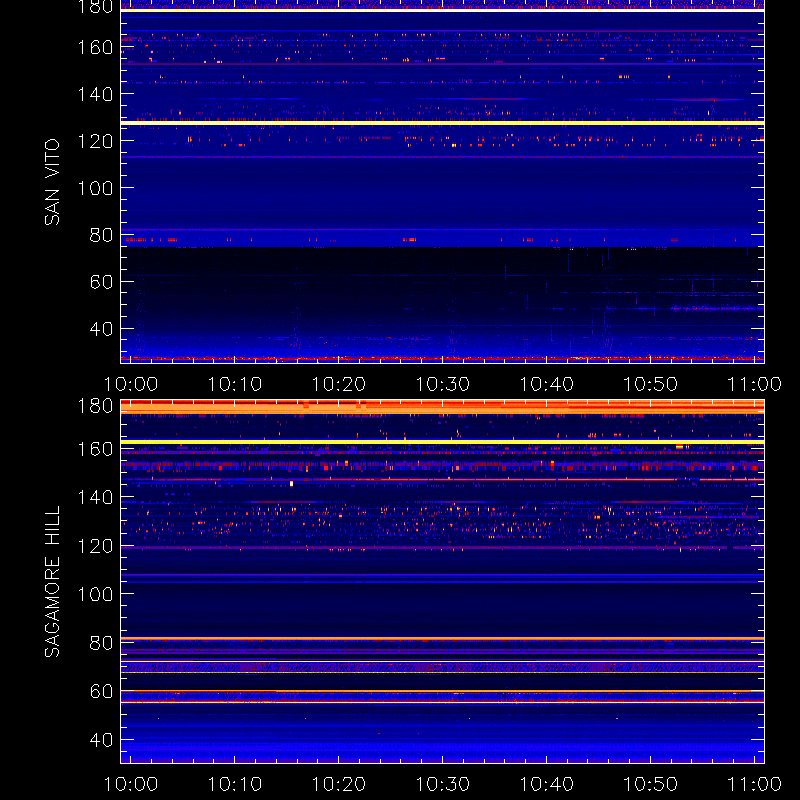The width and height of the screenshot is (800, 800).
Task: Choose Sagamore Hill frequency label 160
Action: pos(95,449)
